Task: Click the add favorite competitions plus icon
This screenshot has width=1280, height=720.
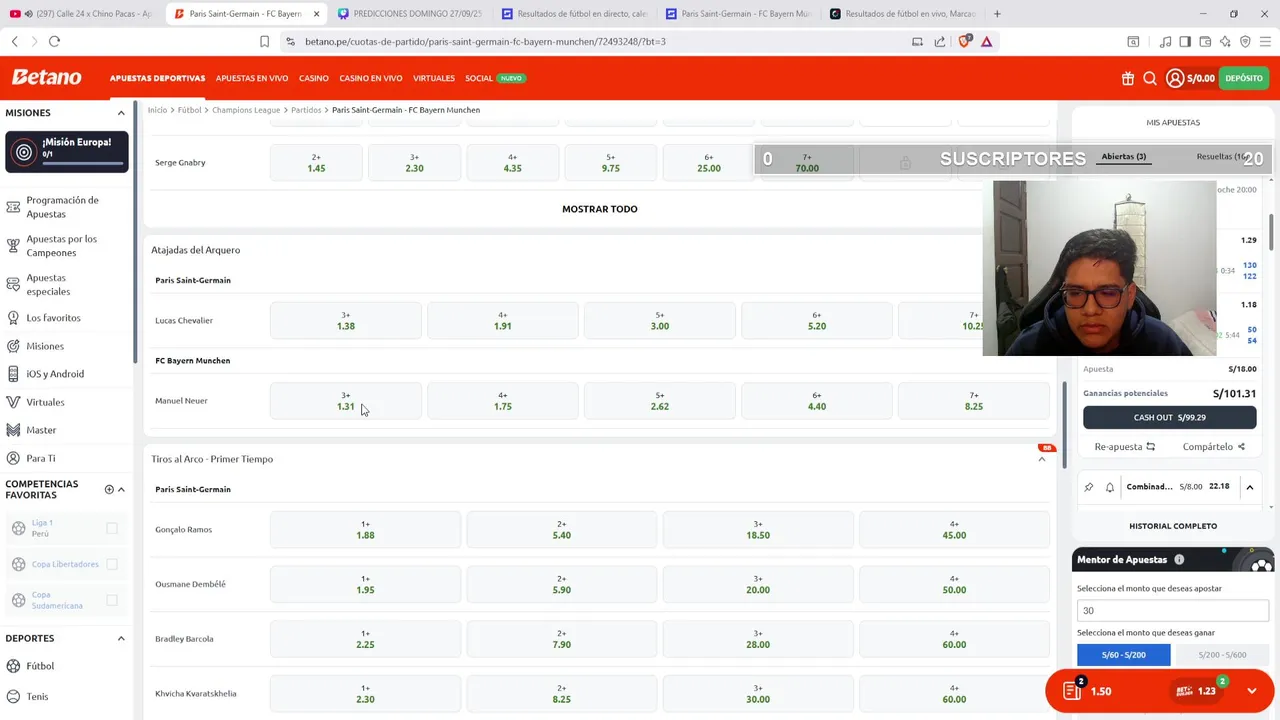Action: coord(109,489)
